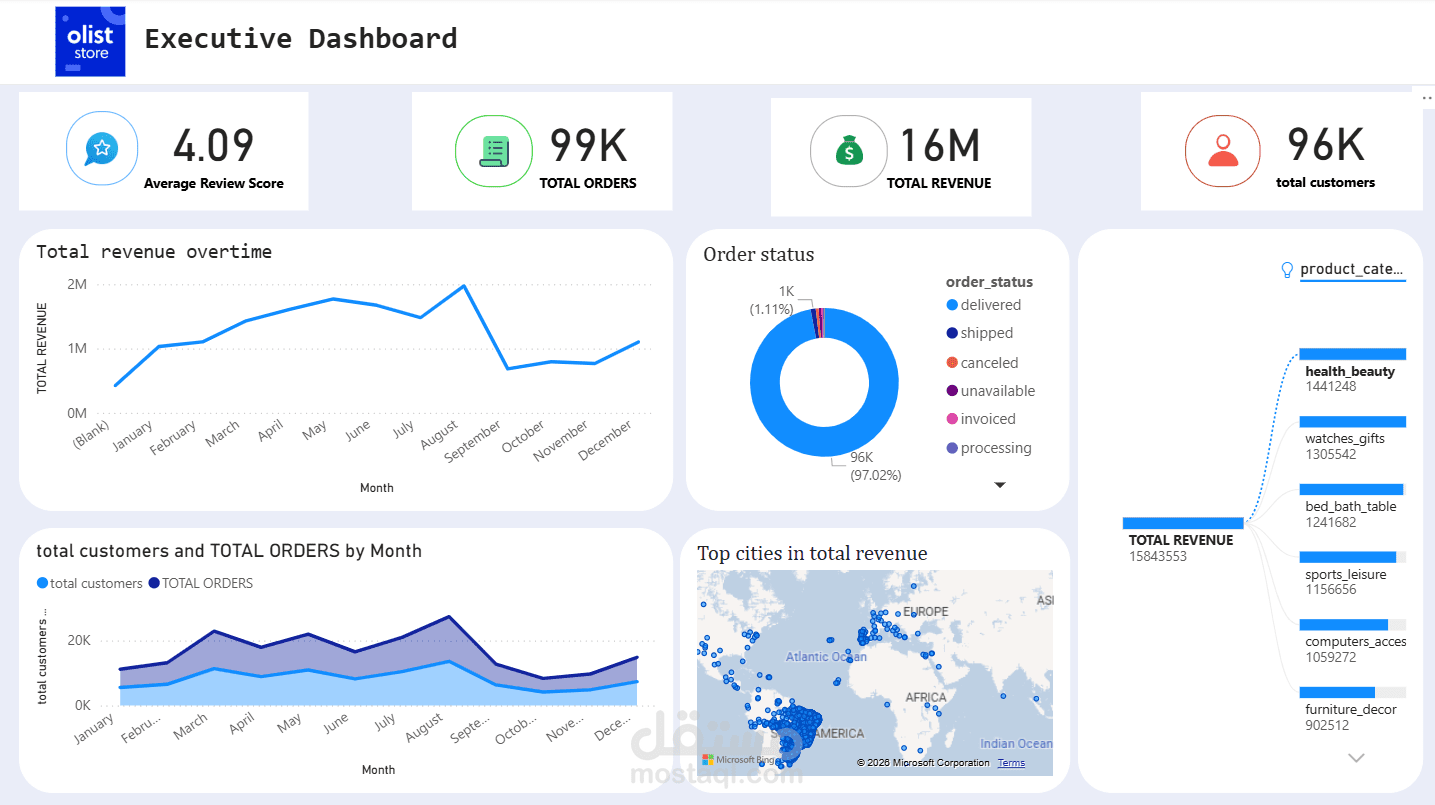Click the 15843553 total revenue figure
This screenshot has width=1435, height=805.
[x=1158, y=556]
